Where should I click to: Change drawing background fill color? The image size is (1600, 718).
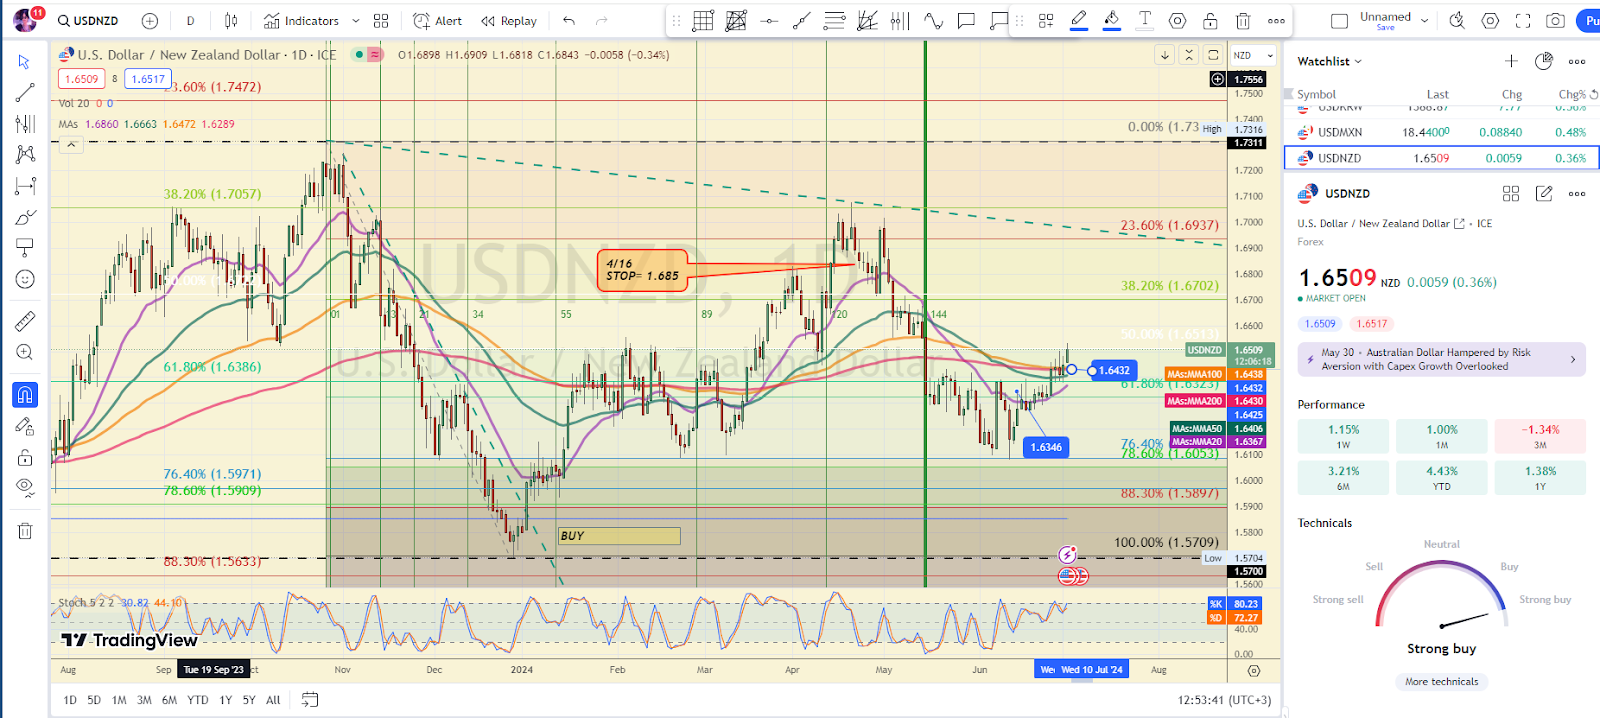(x=1111, y=21)
